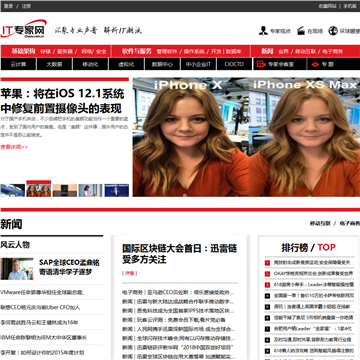Image resolution: width=360 pixels, height=360 pixels.
Task: Select the fifth blue carousel thumbnail
Action: pos(117,190)
